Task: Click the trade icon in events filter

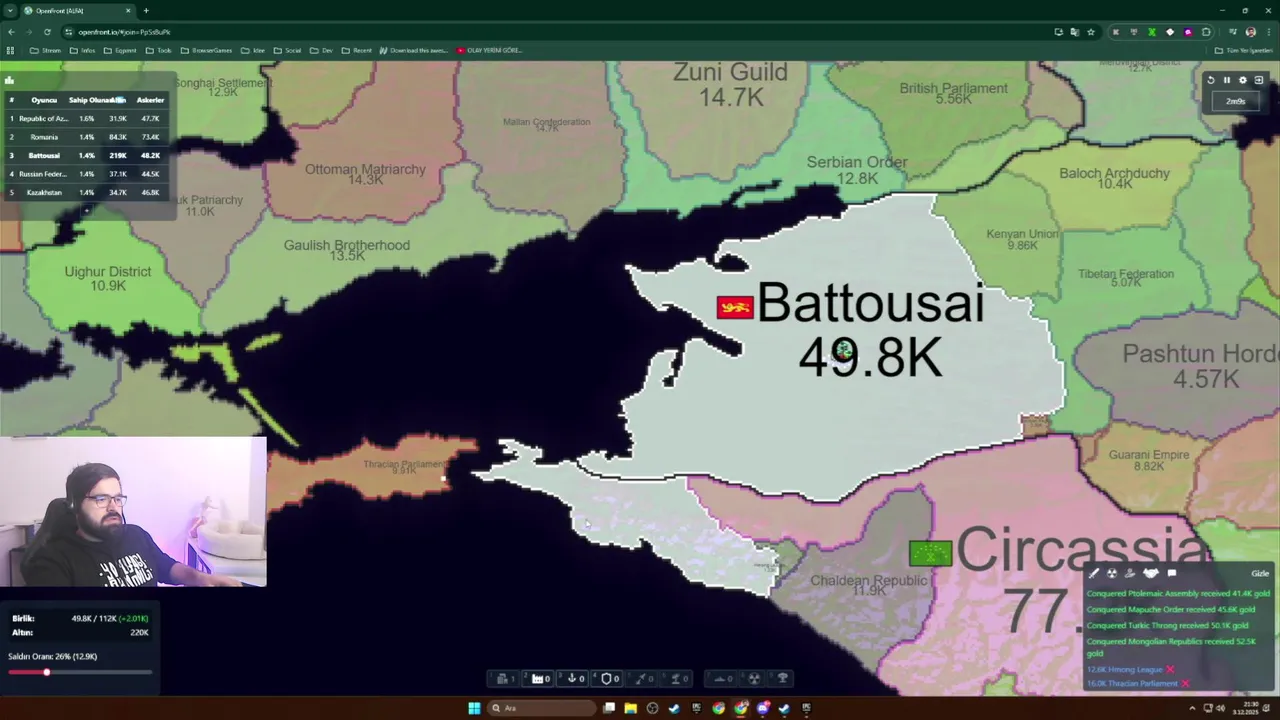Action: [1130, 573]
